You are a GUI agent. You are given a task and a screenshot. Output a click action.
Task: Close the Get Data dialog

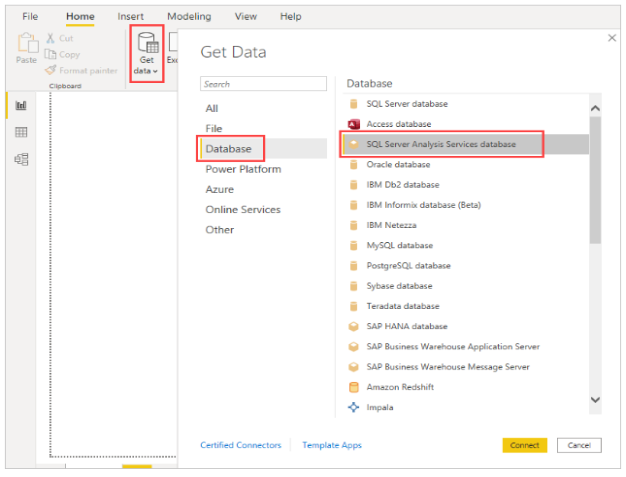pos(612,38)
